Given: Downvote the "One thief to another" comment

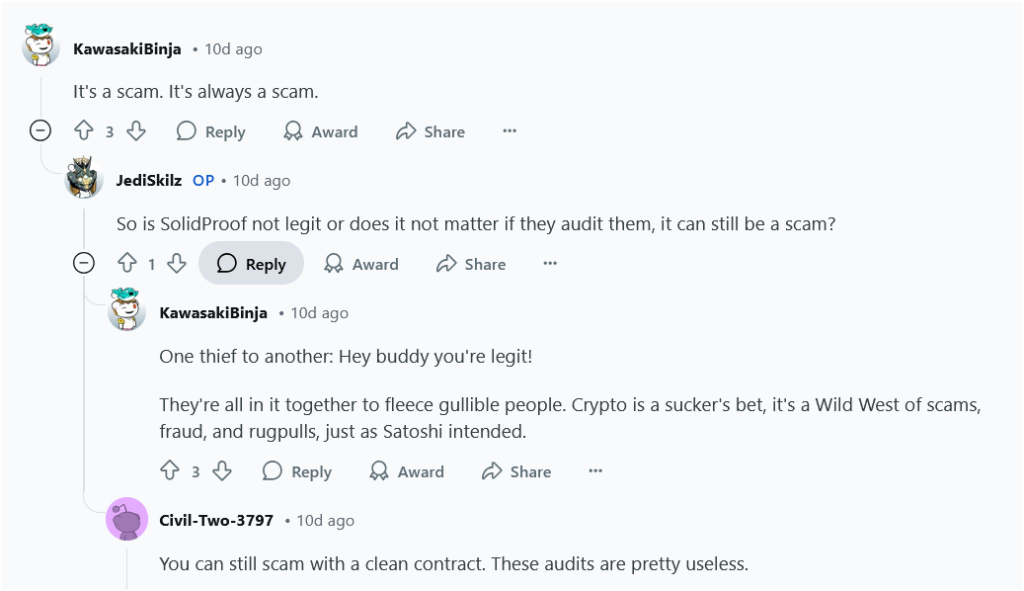Looking at the screenshot, I should coord(222,471).
